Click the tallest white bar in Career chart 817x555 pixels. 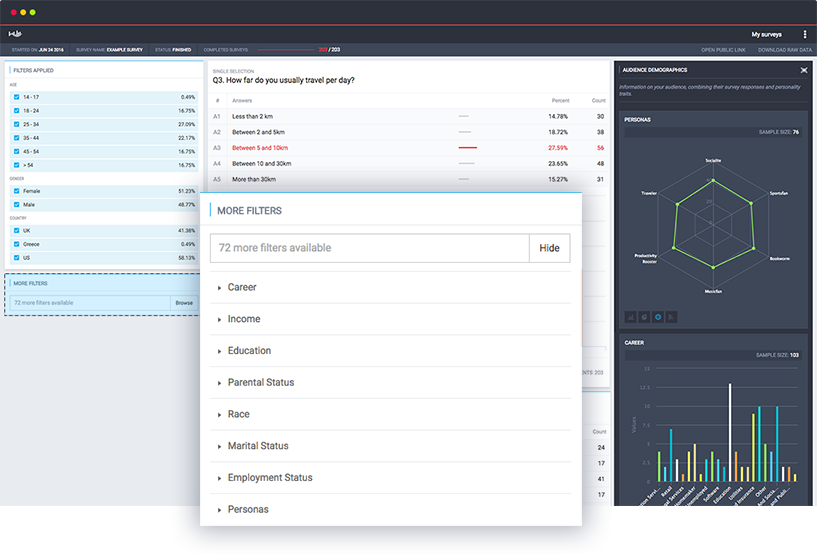729,433
